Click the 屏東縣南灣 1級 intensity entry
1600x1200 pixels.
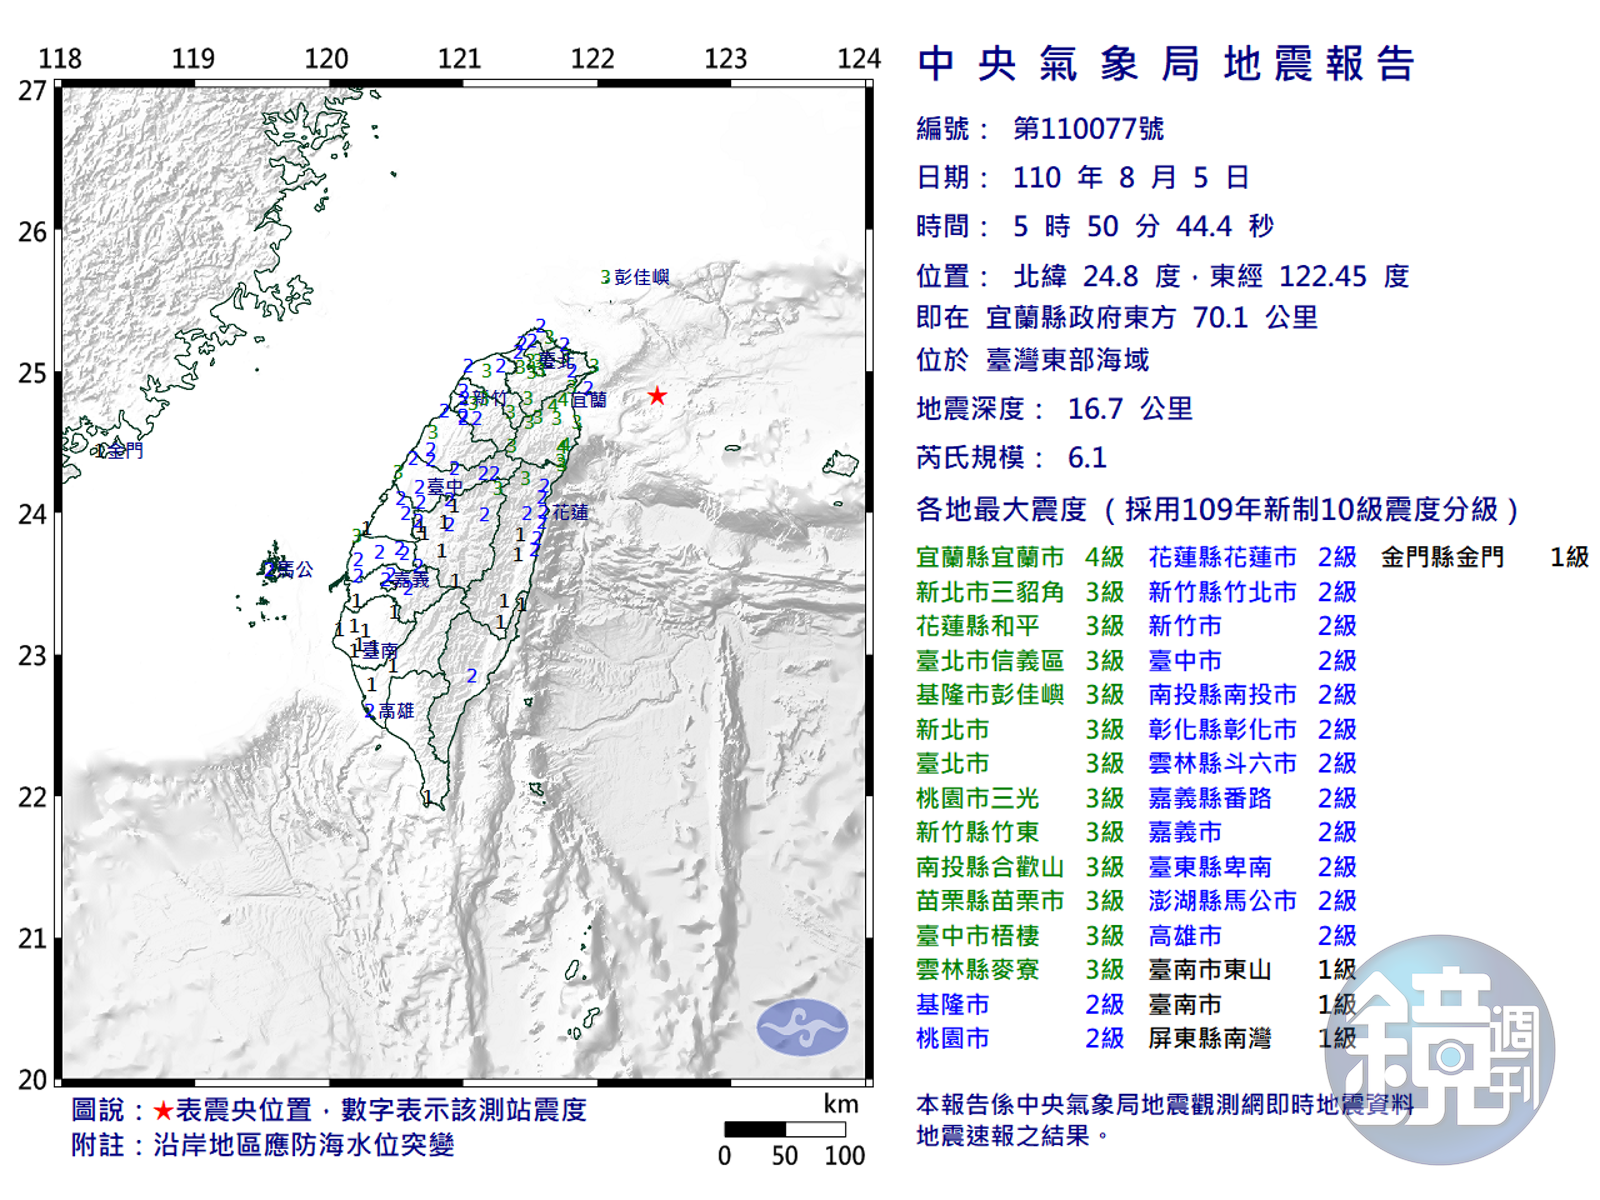[x=1251, y=1039]
